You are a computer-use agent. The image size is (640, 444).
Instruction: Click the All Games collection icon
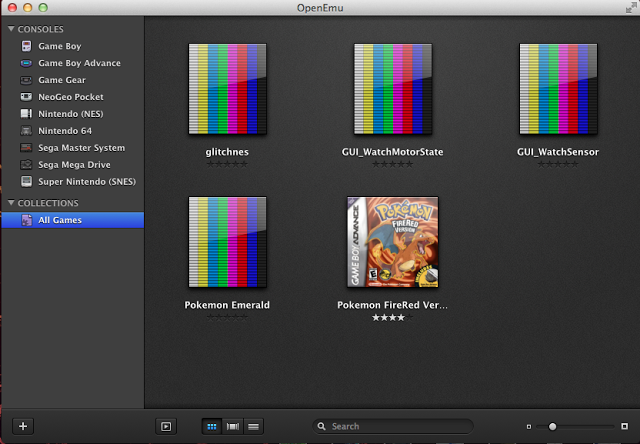point(27,220)
